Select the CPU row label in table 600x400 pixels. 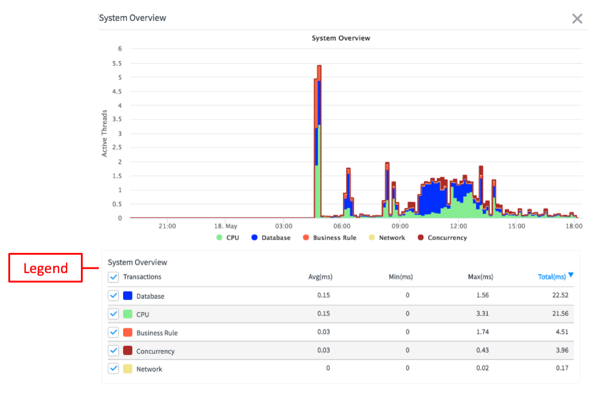[143, 315]
